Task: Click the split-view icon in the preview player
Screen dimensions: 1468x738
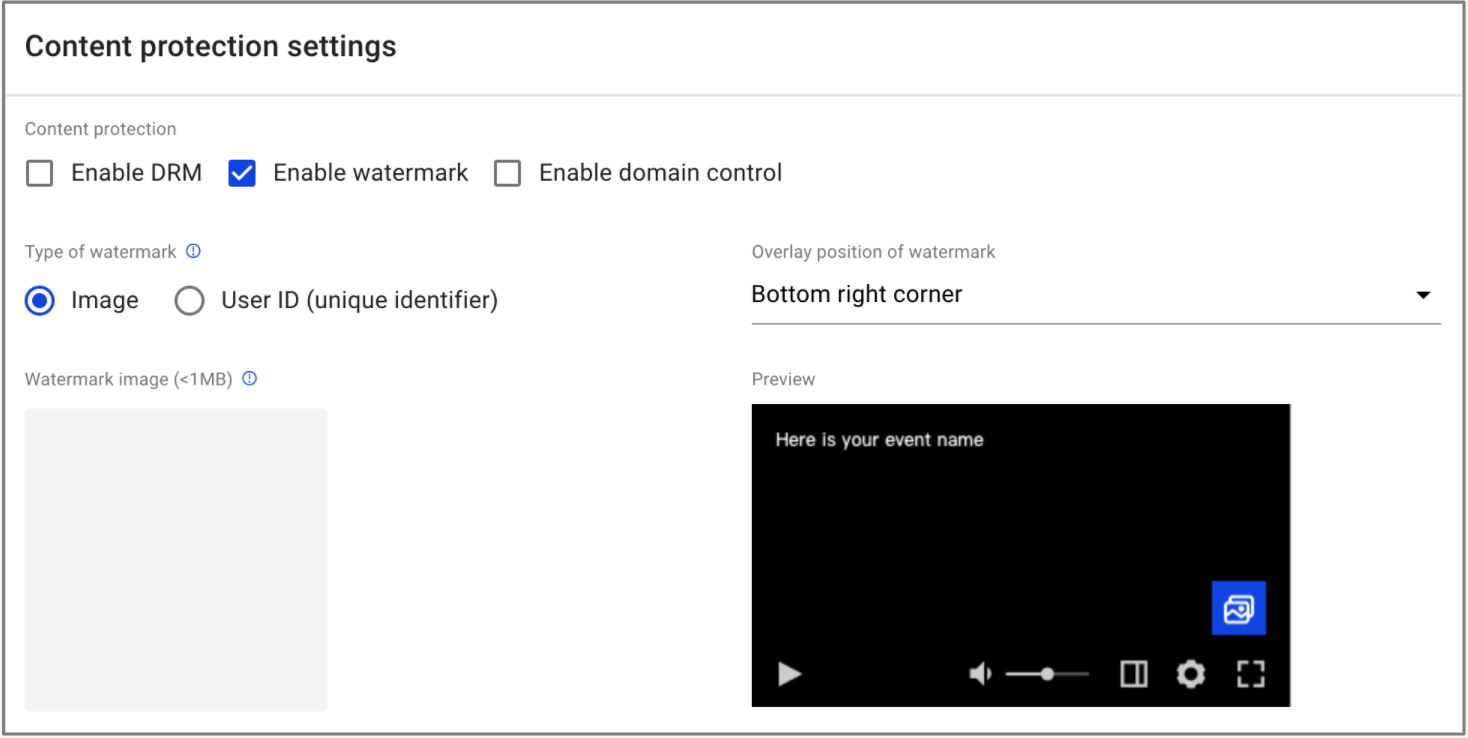Action: (x=1134, y=675)
